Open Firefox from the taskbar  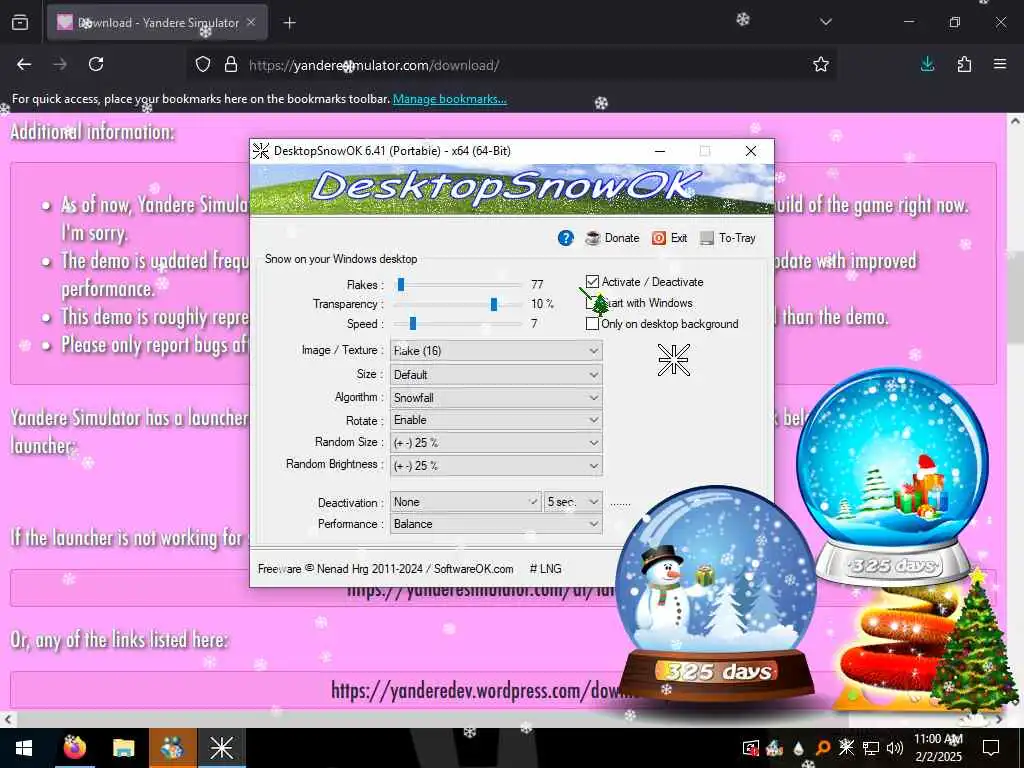pyautogui.click(x=74, y=748)
